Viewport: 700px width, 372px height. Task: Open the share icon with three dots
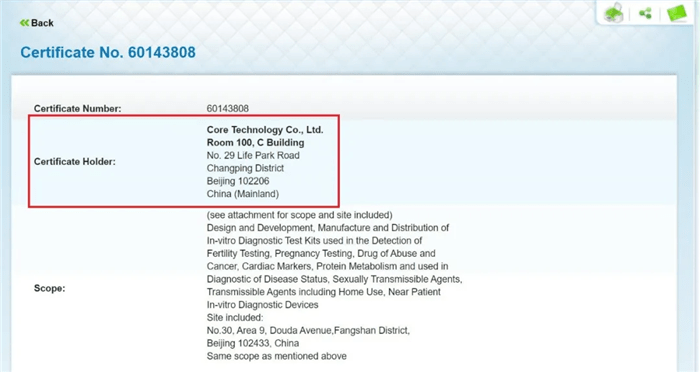645,13
